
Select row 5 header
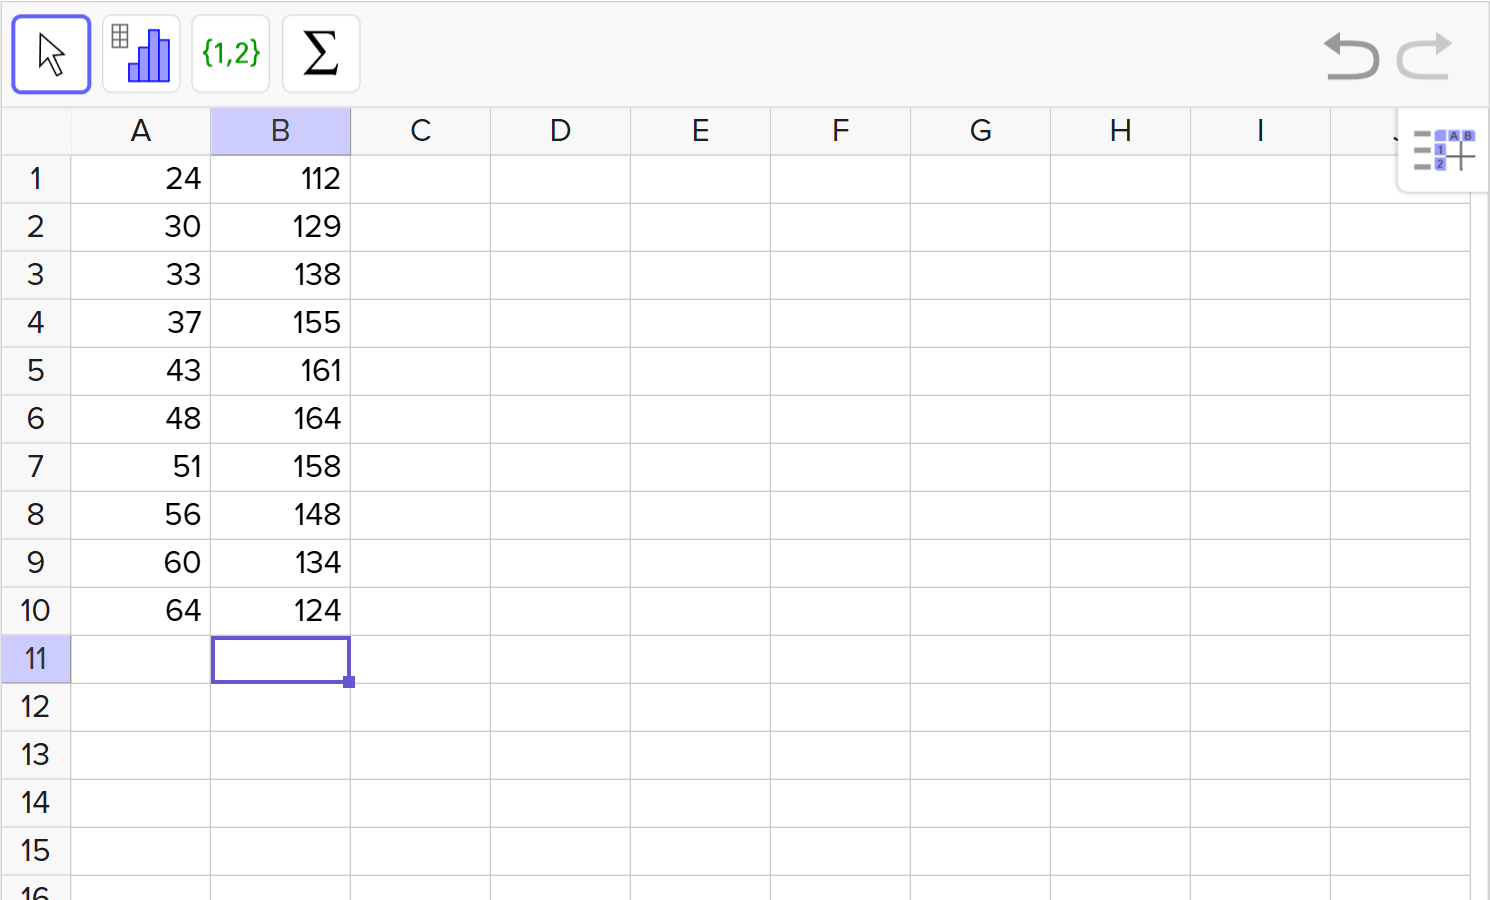[x=36, y=371]
